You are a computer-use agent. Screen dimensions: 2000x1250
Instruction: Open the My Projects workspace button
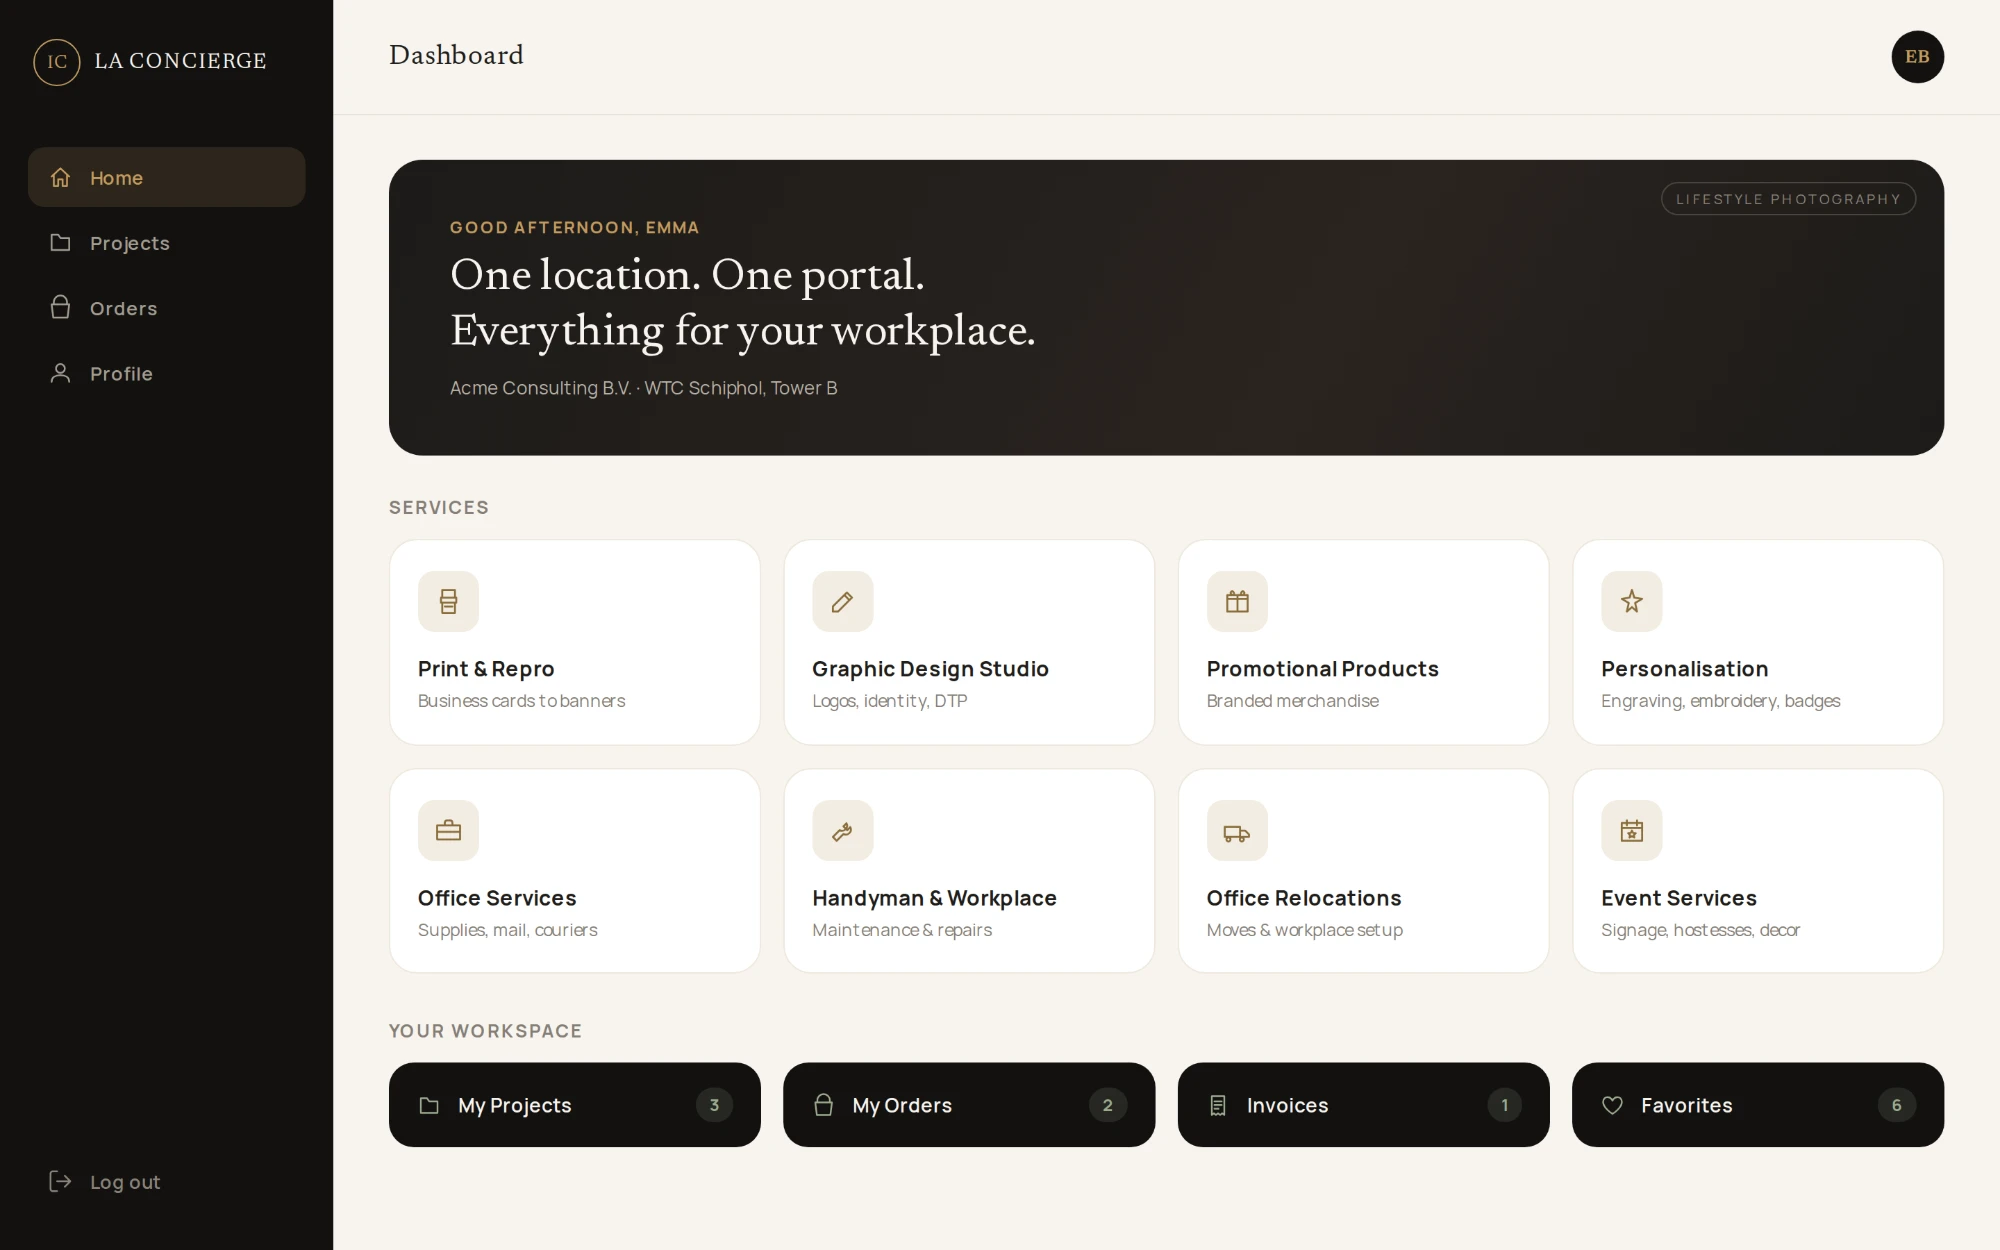tap(574, 1105)
